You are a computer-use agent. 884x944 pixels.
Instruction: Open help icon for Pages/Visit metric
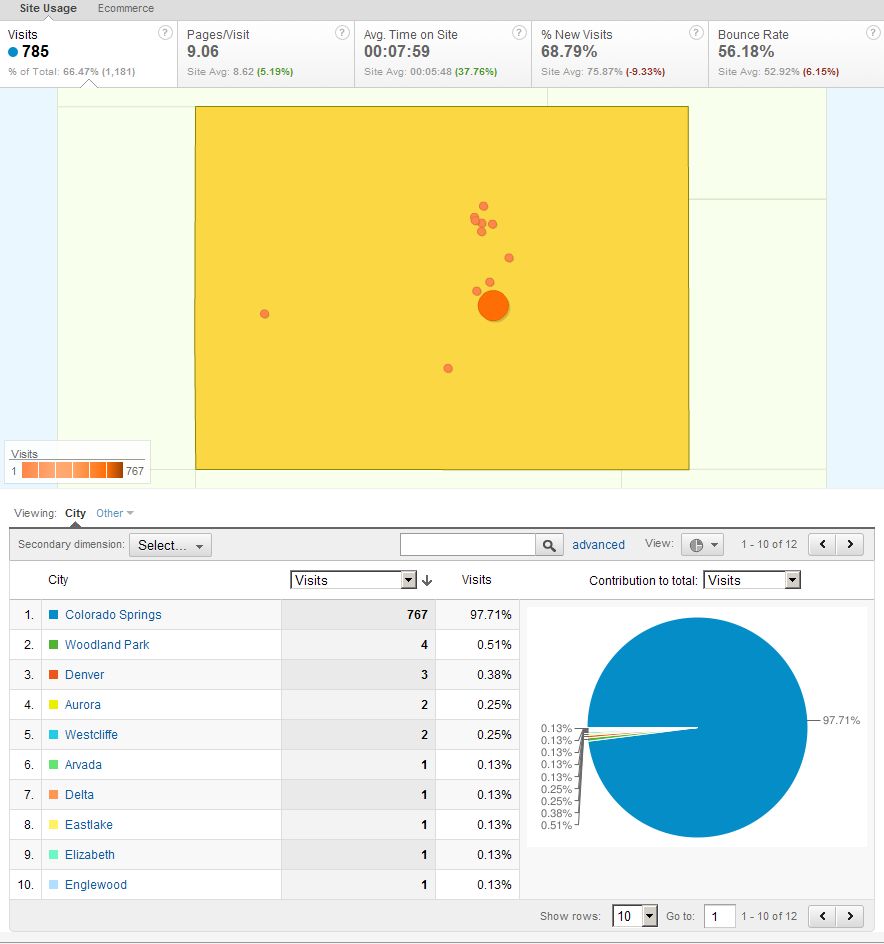[x=342, y=33]
